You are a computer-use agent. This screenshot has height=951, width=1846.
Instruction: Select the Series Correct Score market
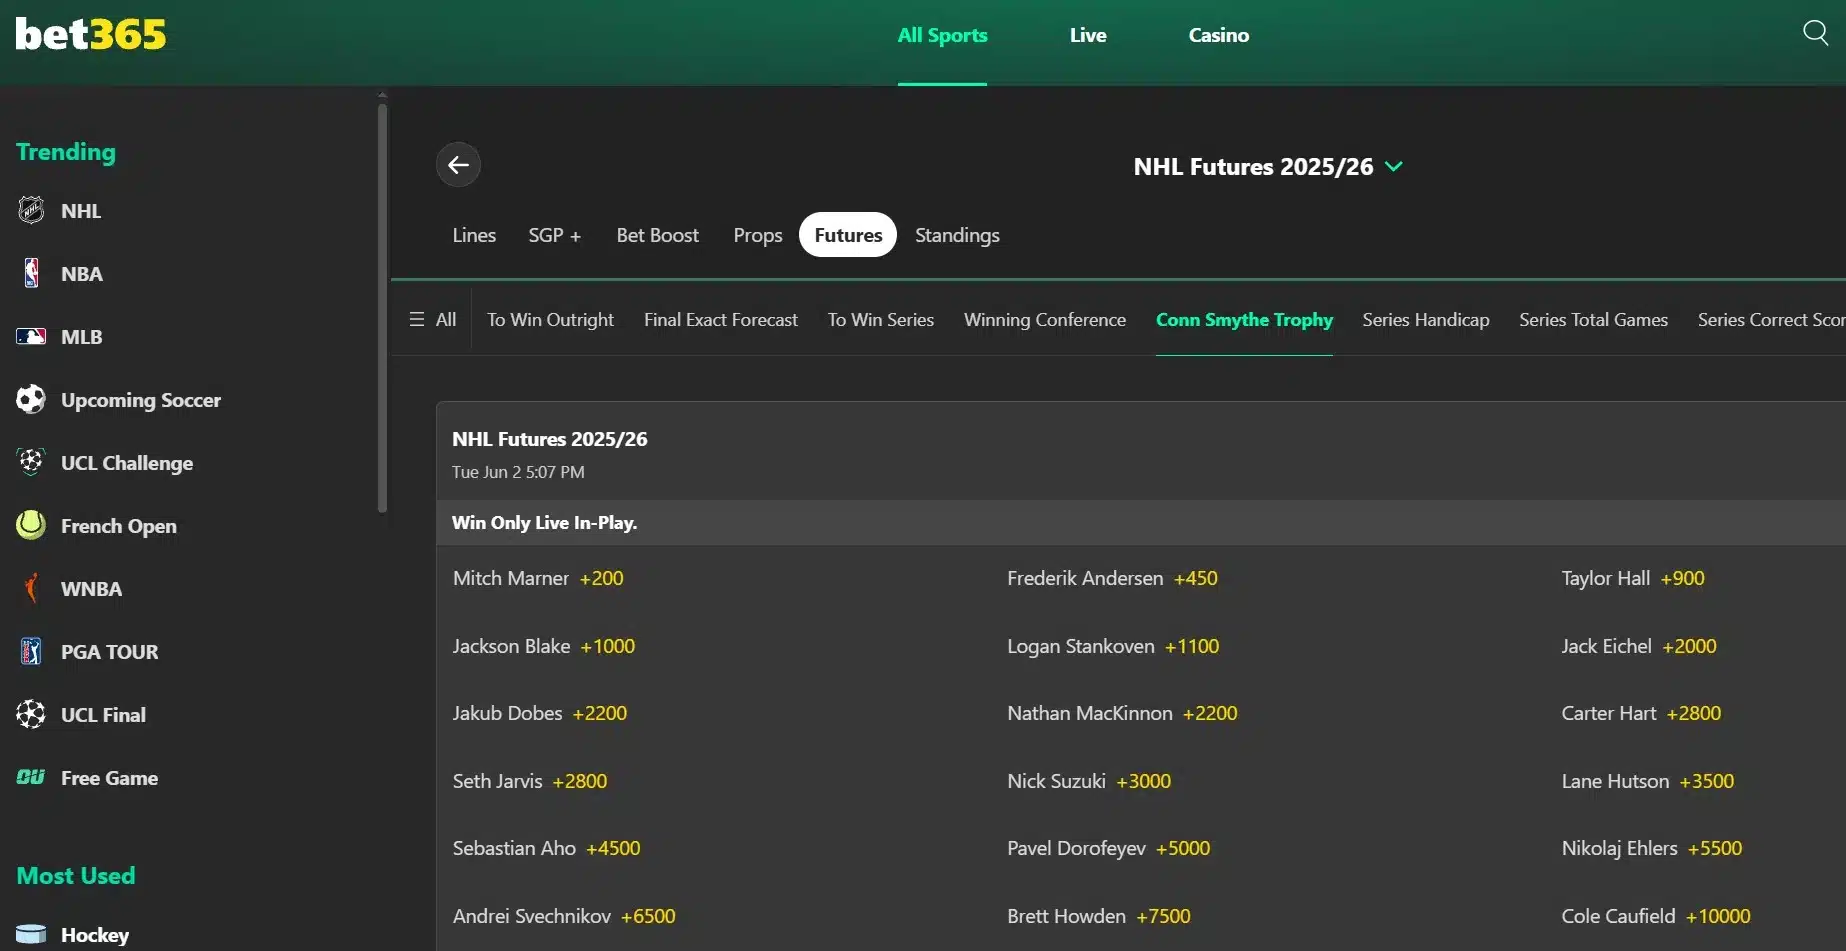(1771, 319)
